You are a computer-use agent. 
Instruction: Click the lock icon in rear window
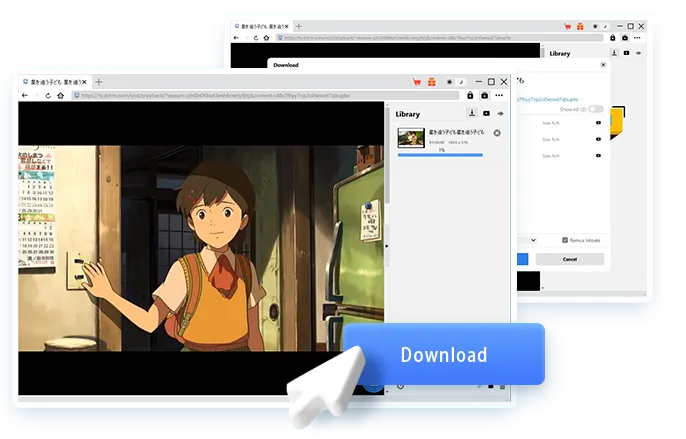coord(612,38)
